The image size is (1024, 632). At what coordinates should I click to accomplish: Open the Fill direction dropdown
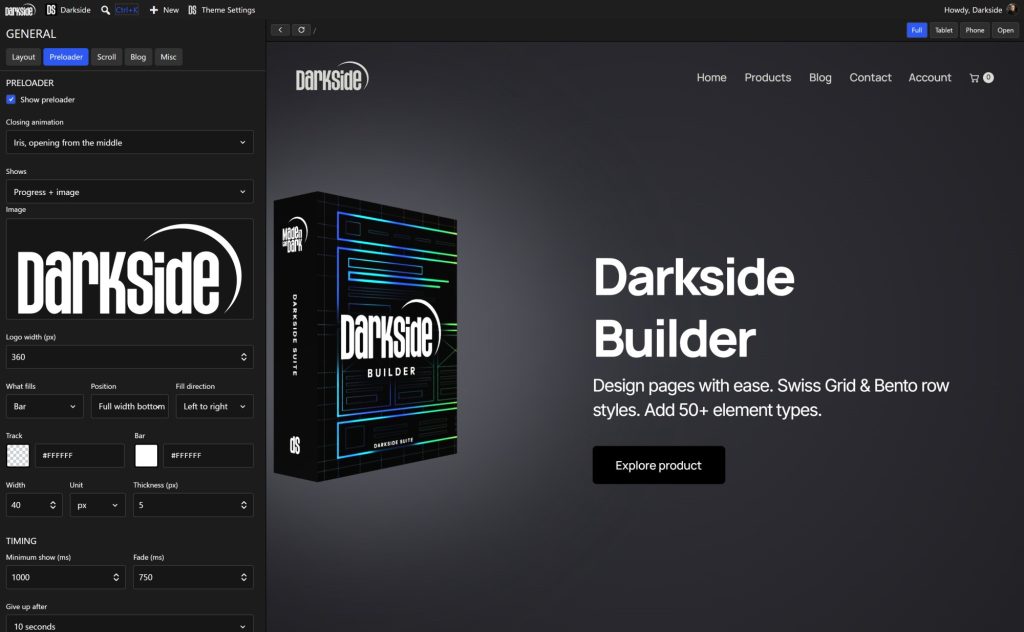click(x=214, y=406)
